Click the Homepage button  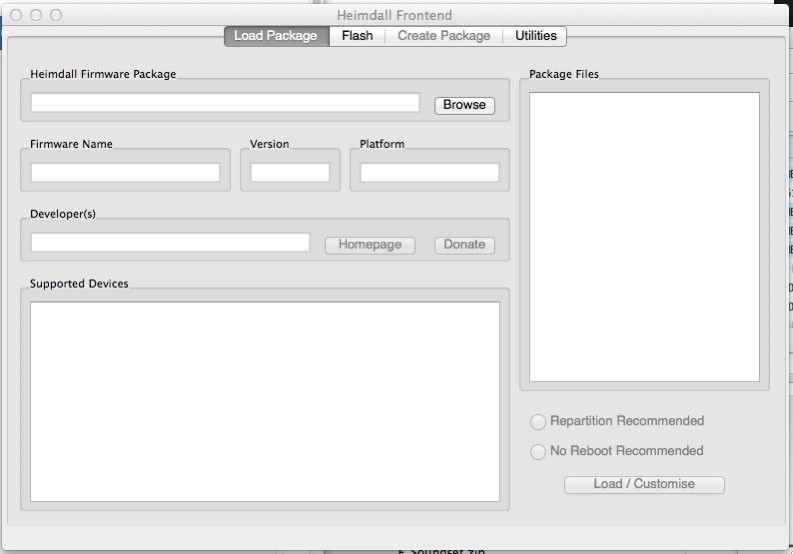coord(370,245)
